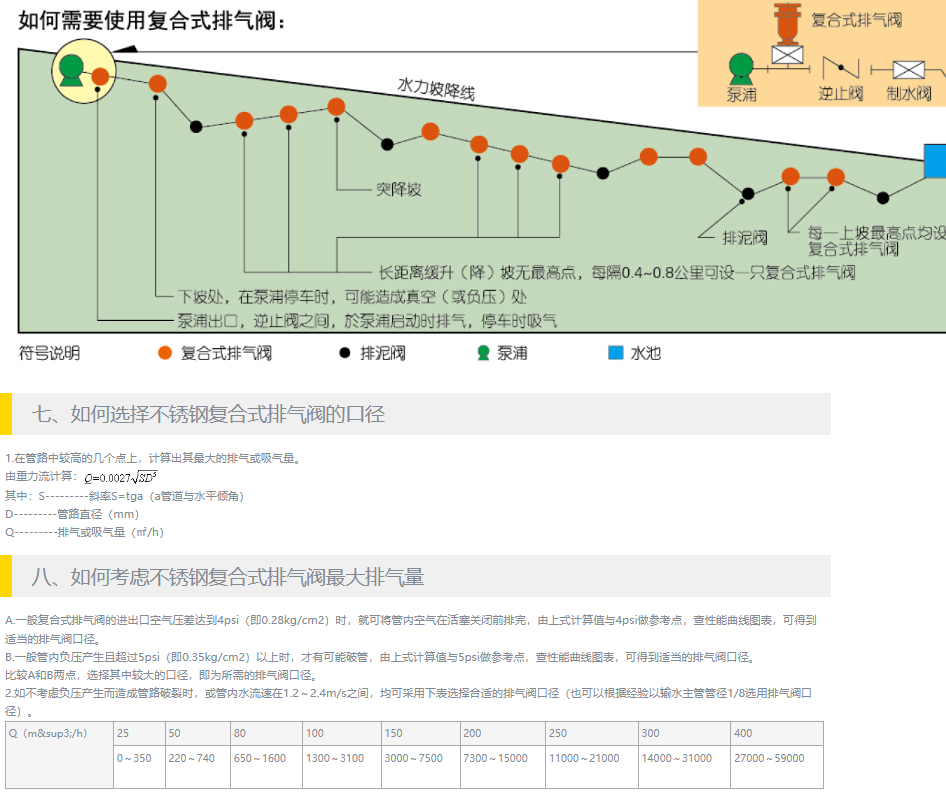Image resolution: width=946 pixels, height=800 pixels.
Task: Click the pump icon above the 泵浦 label in the inset
Action: pyautogui.click(x=740, y=67)
